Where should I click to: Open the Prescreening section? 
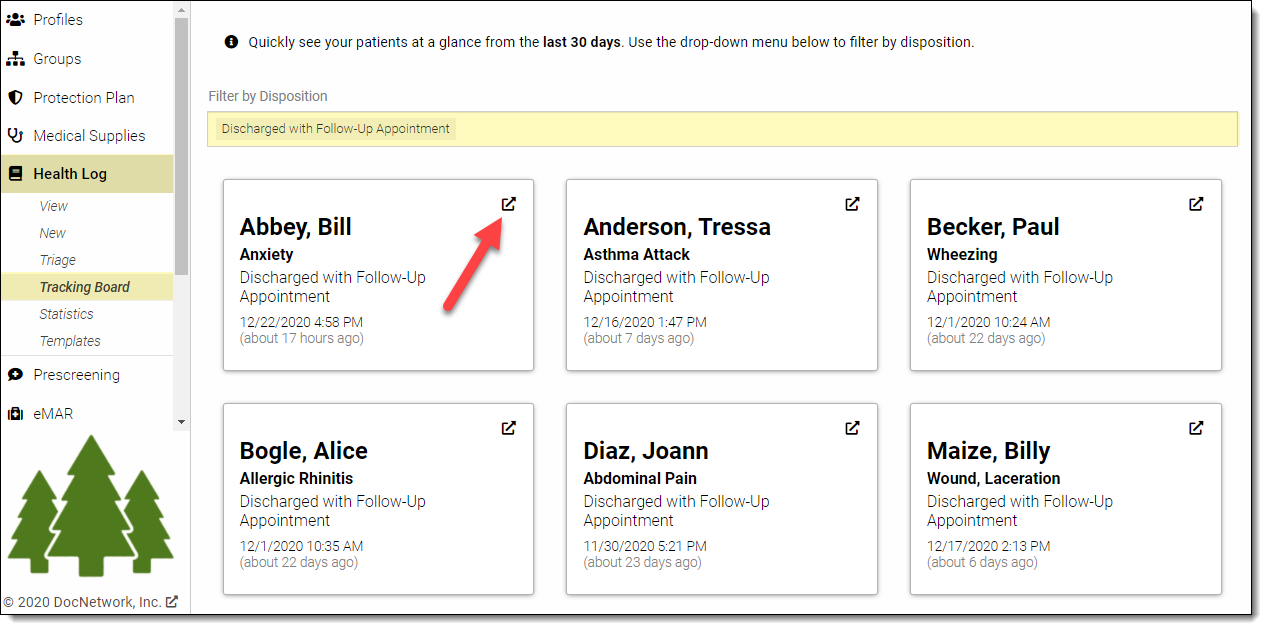76,375
